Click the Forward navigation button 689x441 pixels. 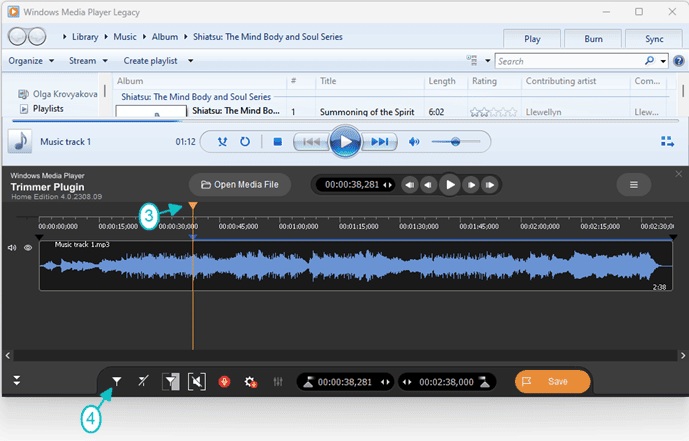(37, 36)
